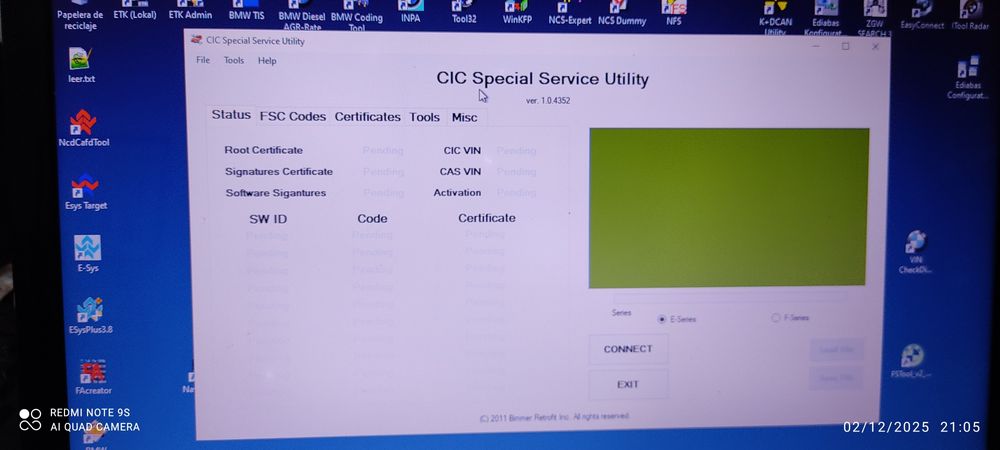
Task: Switch to the Status tab
Action: (231, 115)
